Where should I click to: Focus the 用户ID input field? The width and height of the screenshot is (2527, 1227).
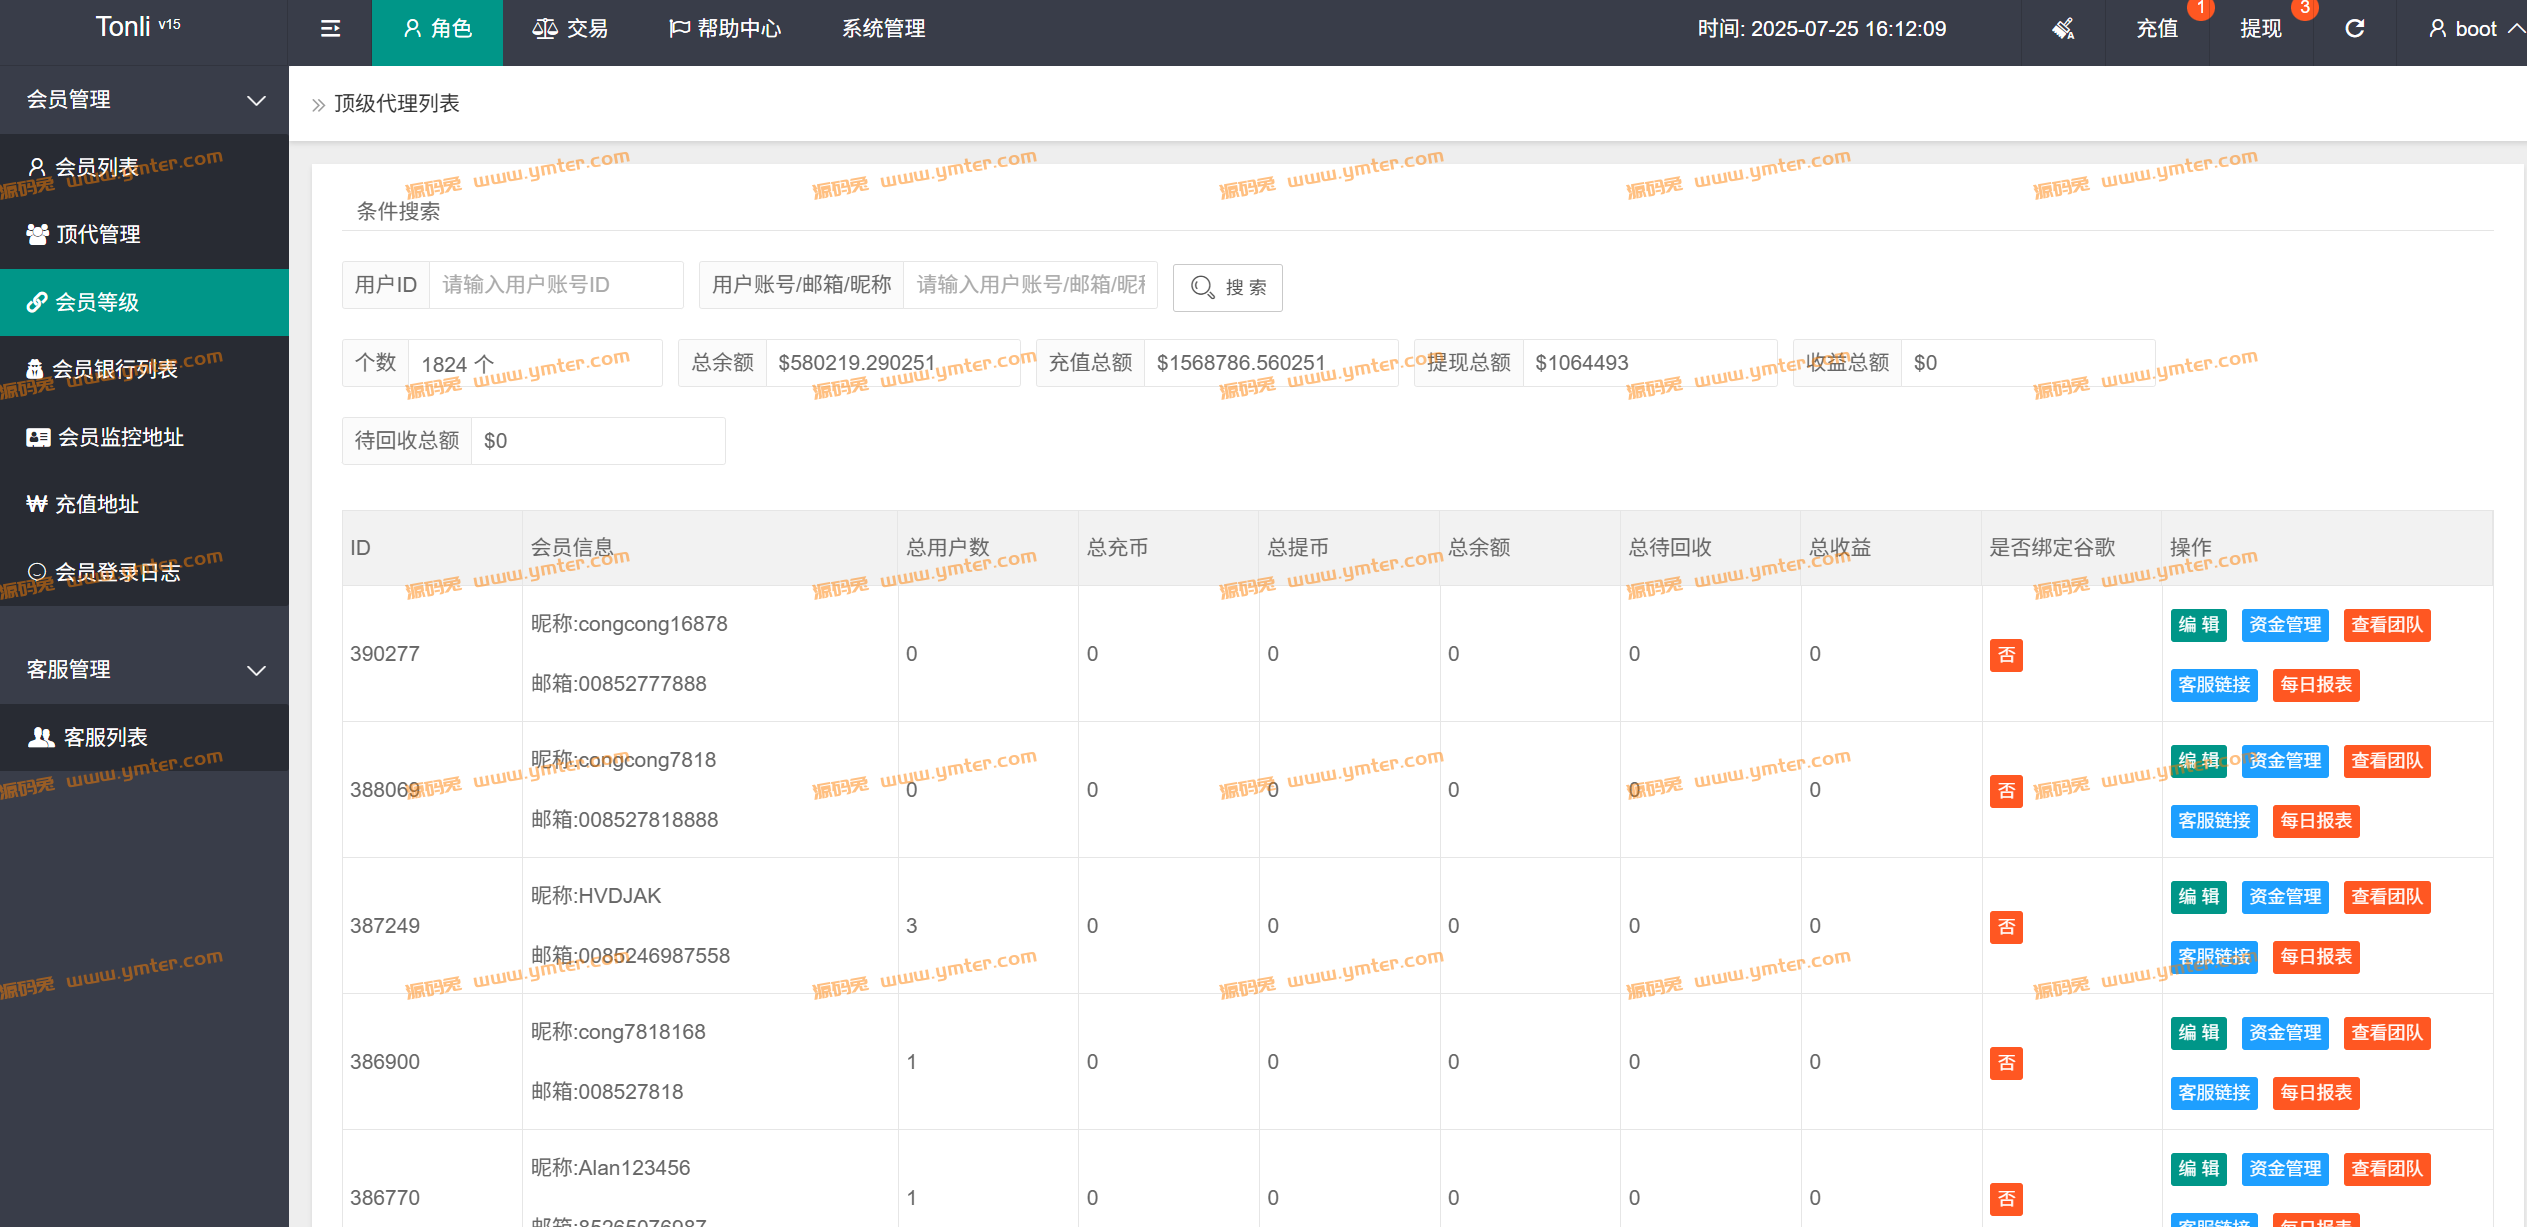[555, 285]
